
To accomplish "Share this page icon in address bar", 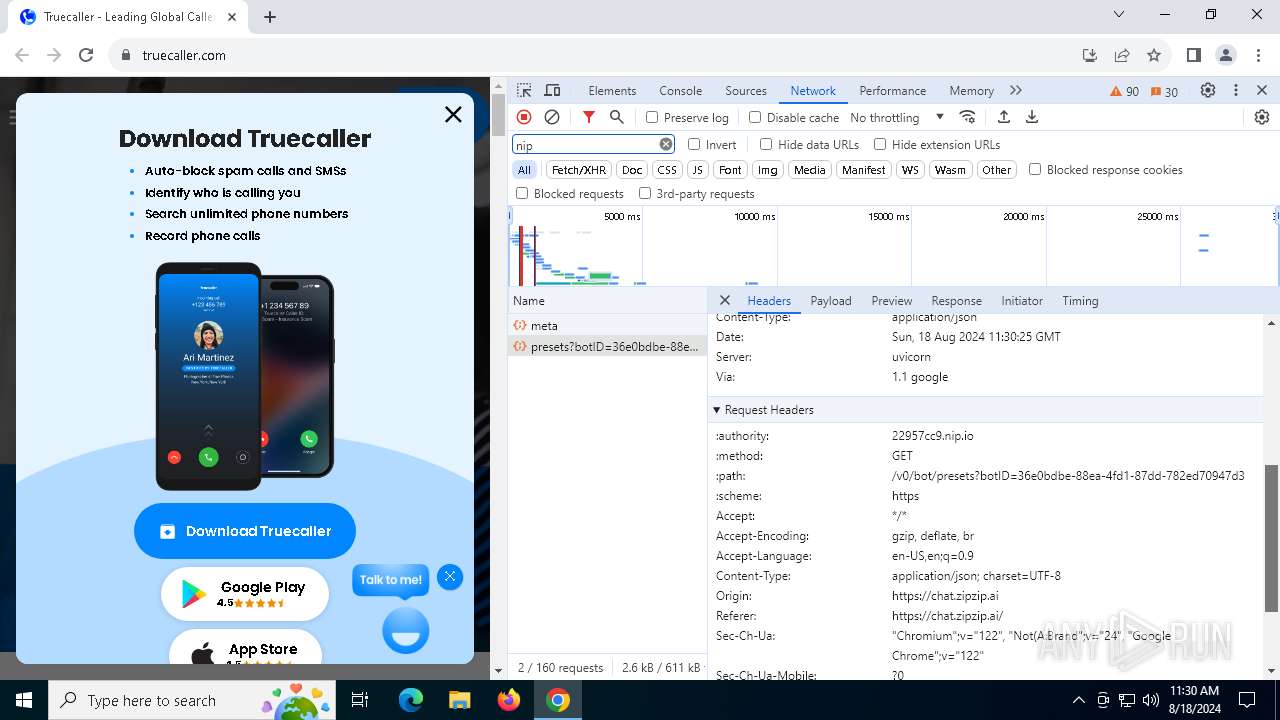I will [x=1122, y=55].
